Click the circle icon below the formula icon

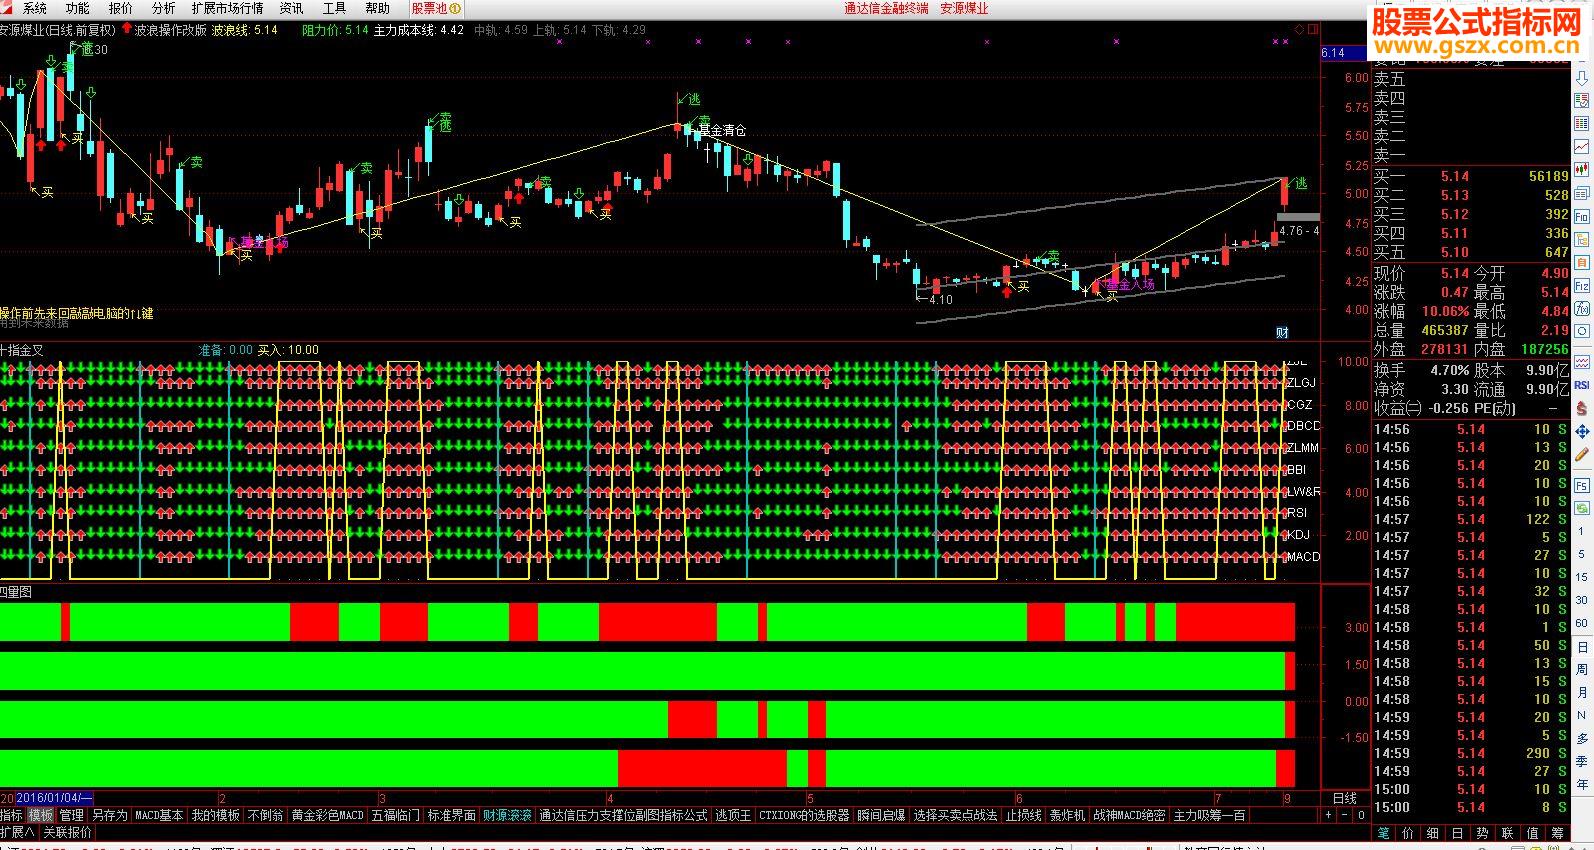[1582, 332]
